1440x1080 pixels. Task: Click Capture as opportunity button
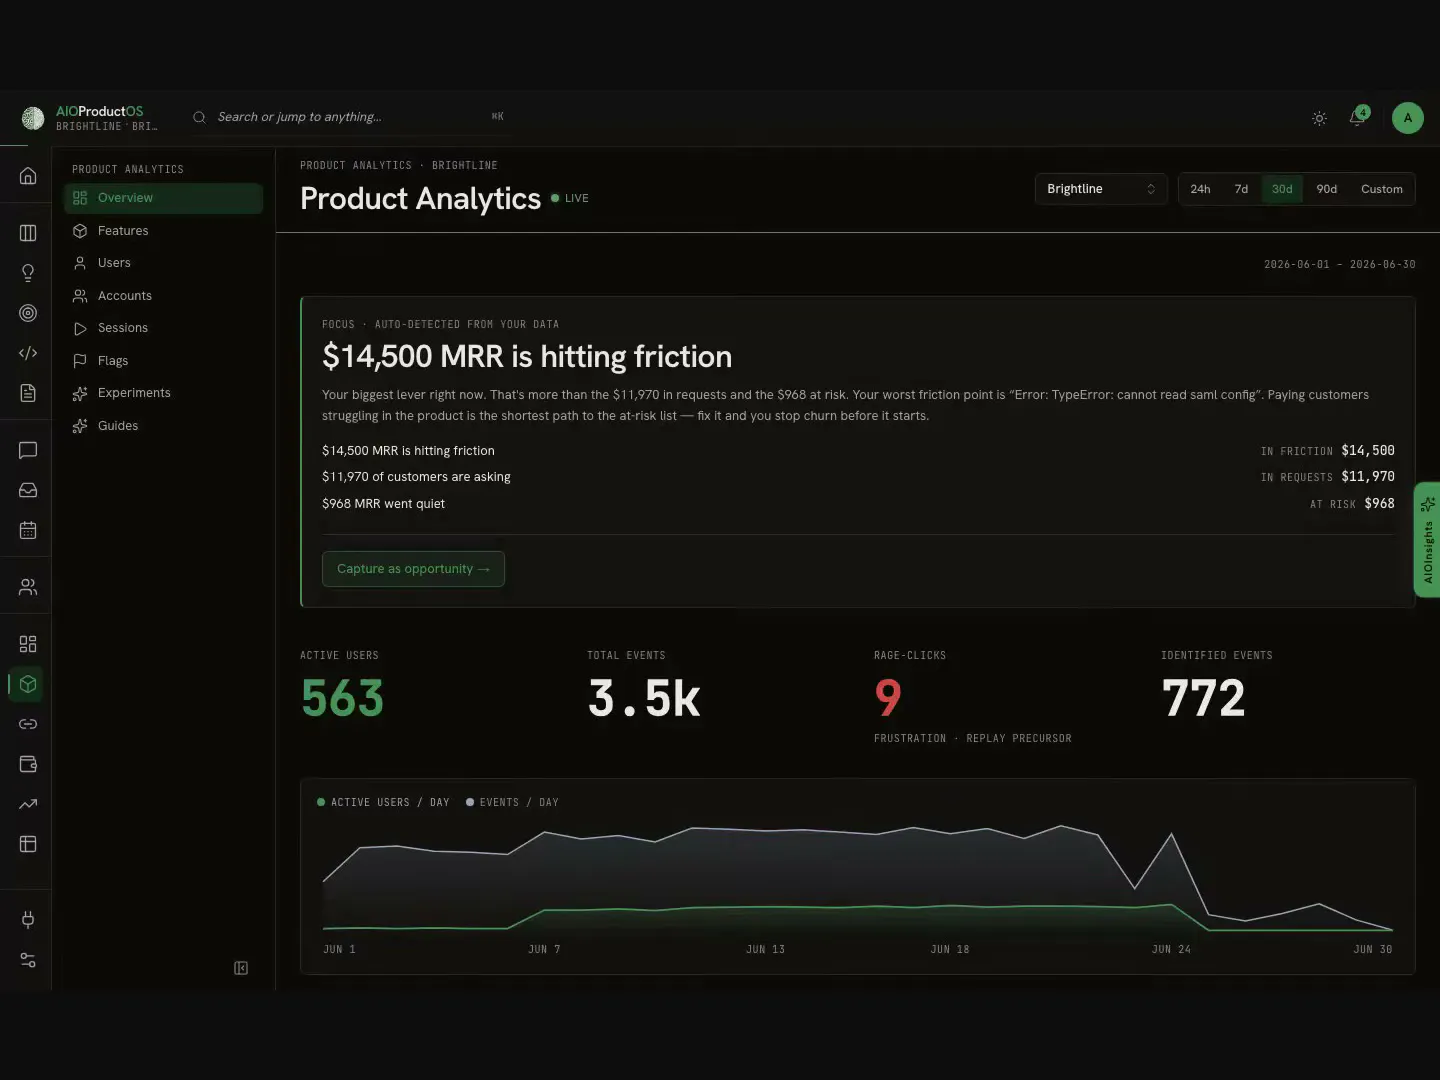point(413,569)
